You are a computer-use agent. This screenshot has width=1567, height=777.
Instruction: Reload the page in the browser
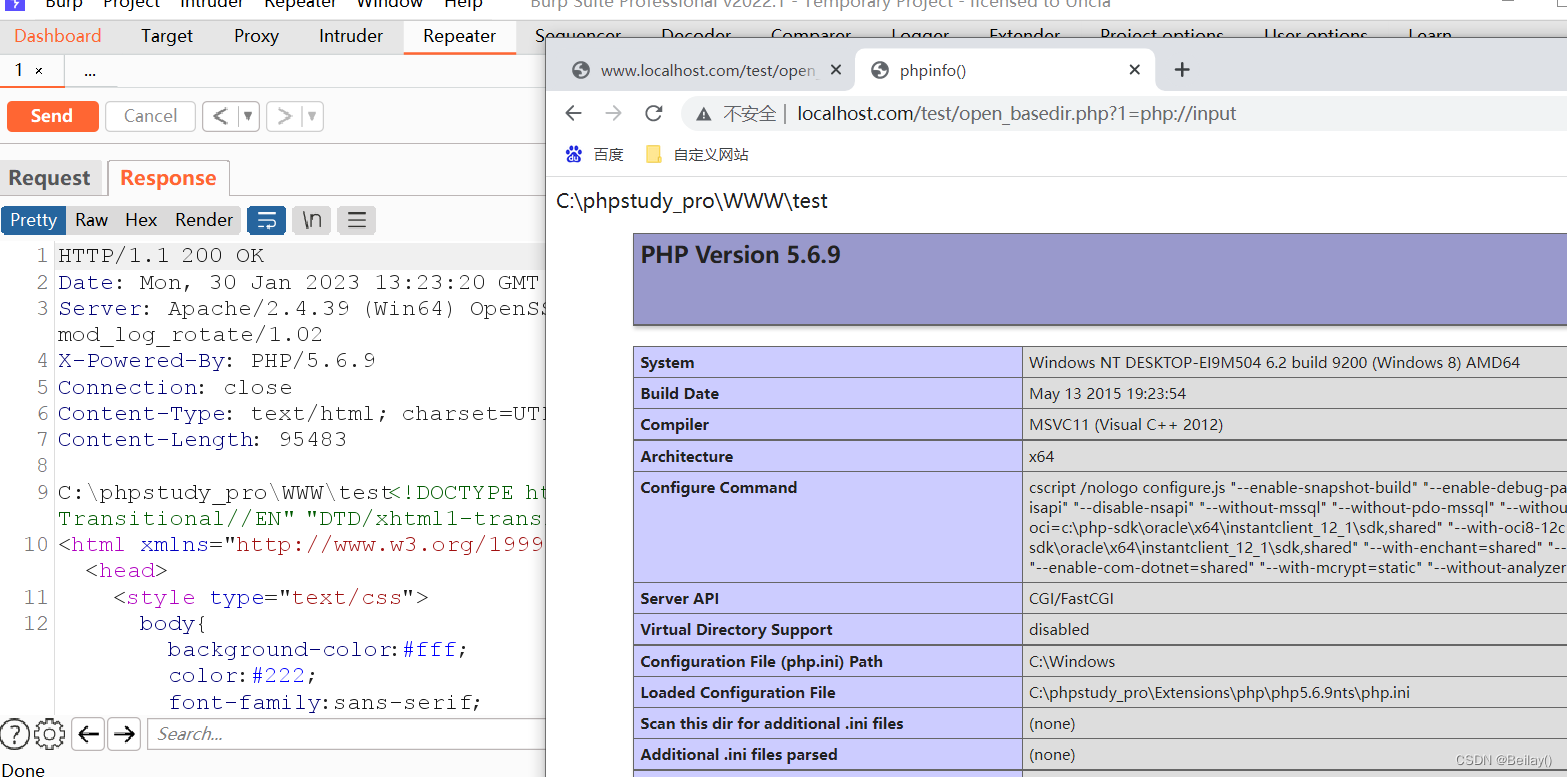point(654,113)
